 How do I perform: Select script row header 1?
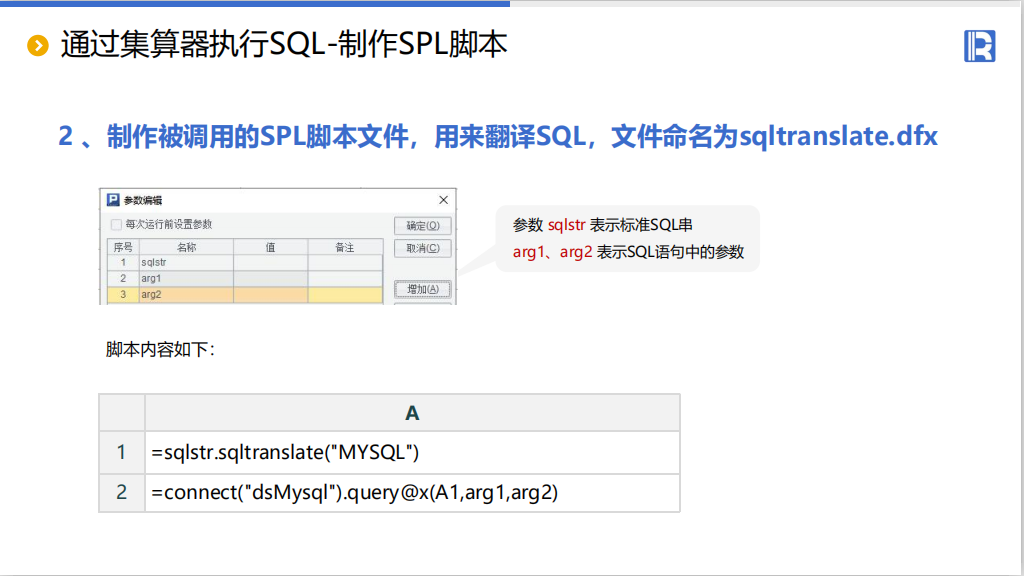pyautogui.click(x=121, y=452)
